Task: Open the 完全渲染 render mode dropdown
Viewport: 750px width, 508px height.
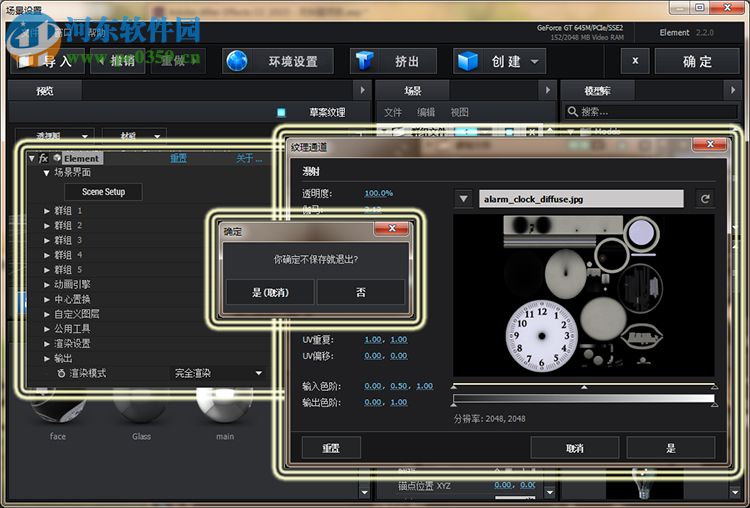Action: click(218, 373)
